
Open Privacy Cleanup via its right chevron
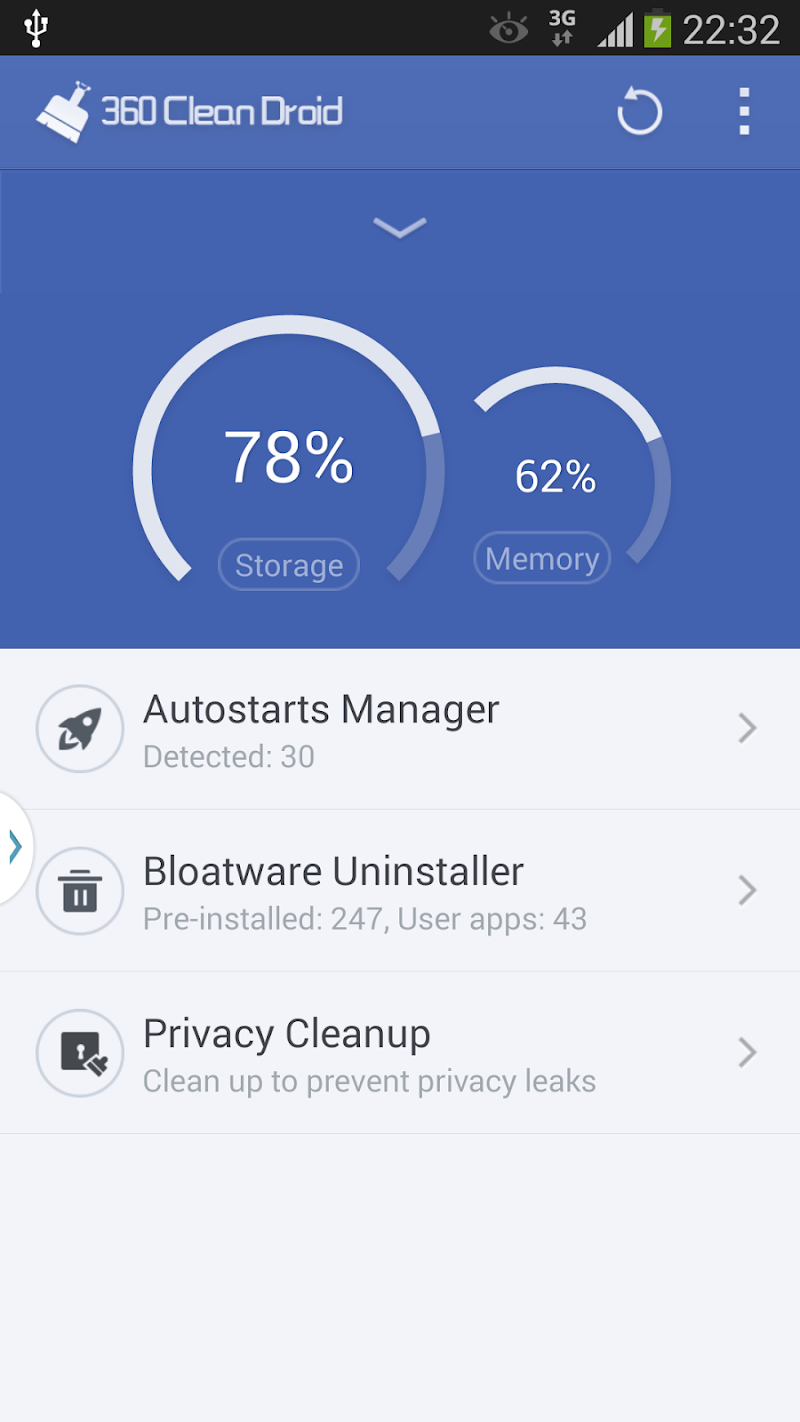746,1052
